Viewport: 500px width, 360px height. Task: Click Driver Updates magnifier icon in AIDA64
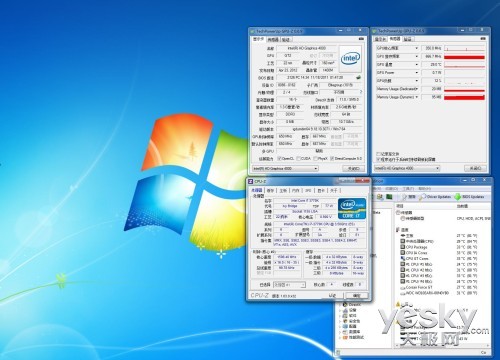422,197
